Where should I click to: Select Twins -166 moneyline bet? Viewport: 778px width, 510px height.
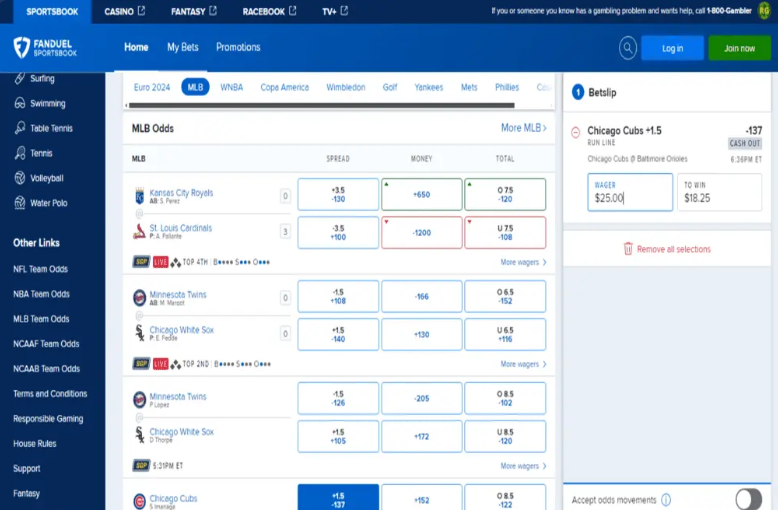pyautogui.click(x=421, y=296)
